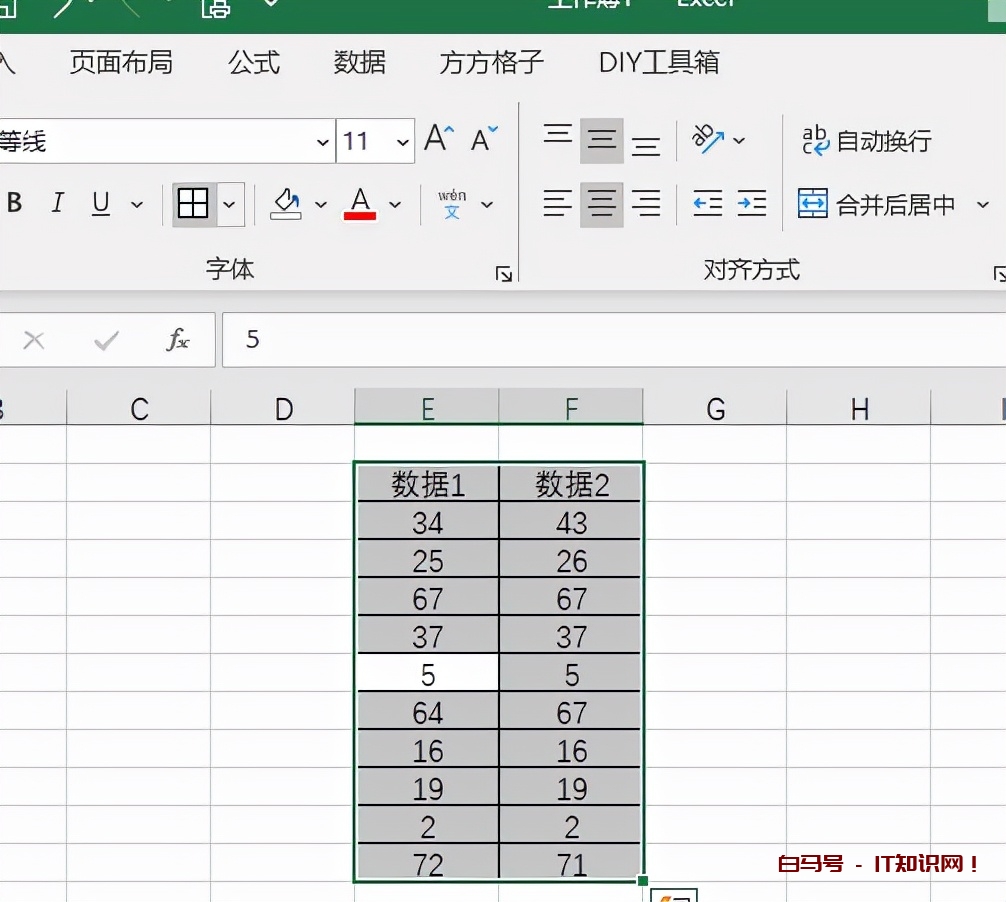The width and height of the screenshot is (1006, 902).
Task: Click the text orientation icon
Action: pos(708,140)
